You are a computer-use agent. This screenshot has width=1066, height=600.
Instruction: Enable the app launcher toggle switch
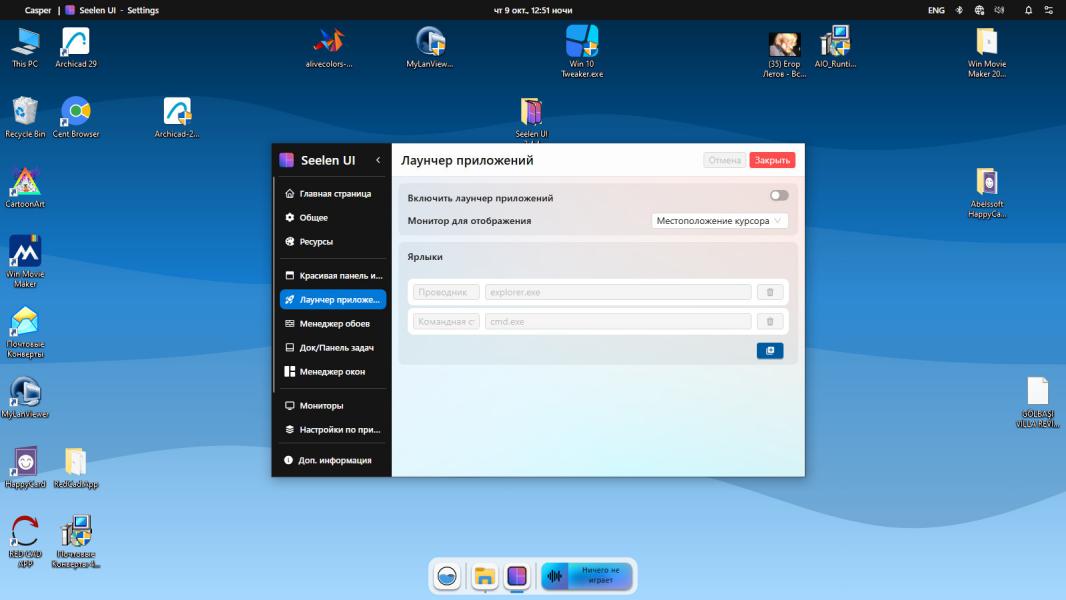pyautogui.click(x=778, y=196)
